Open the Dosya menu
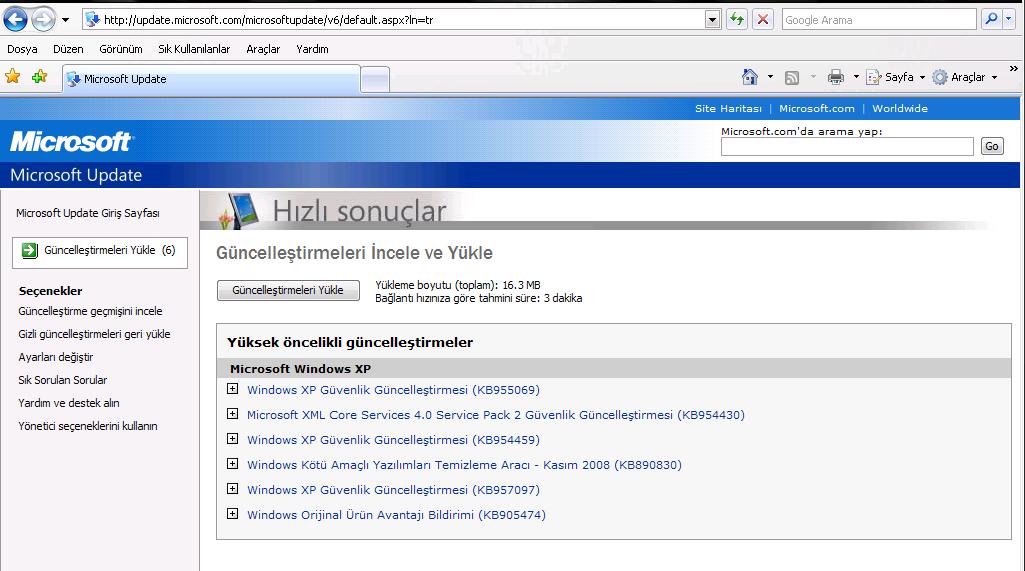 click(22, 49)
